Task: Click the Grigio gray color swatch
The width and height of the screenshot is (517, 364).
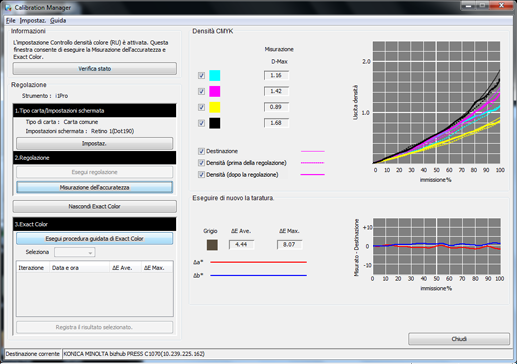Action: pos(212,245)
